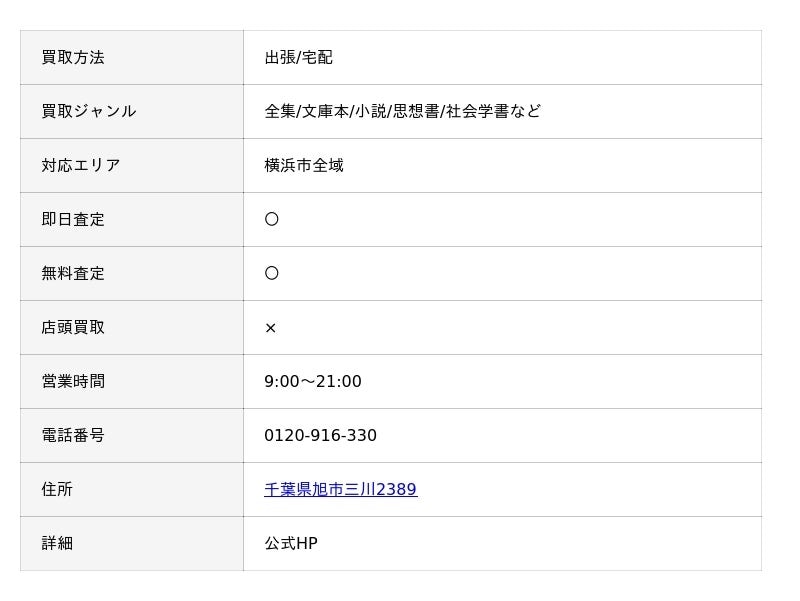
Task: Click the cross mark beside 店頭買取
Action: click(270, 328)
